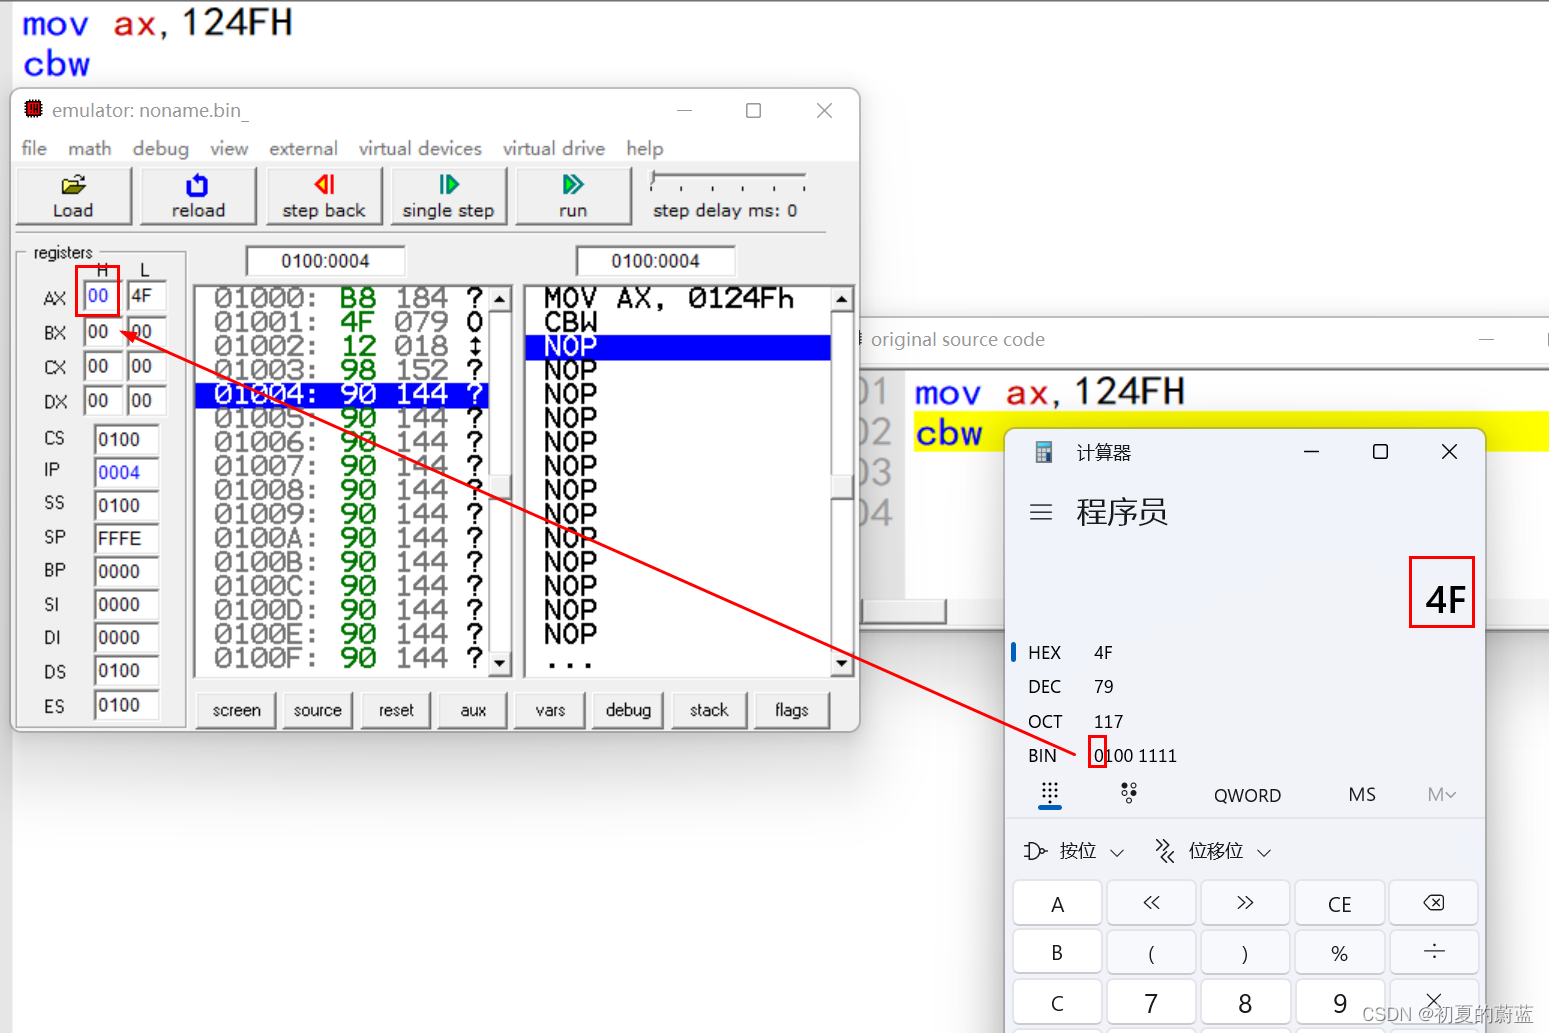Click the debug button at bottom
This screenshot has width=1549, height=1033.
(x=628, y=710)
